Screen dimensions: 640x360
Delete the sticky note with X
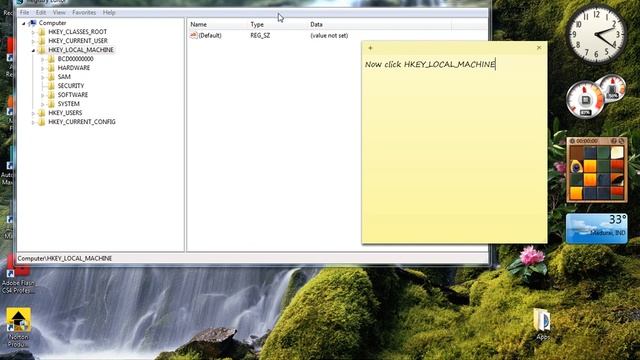pyautogui.click(x=539, y=48)
